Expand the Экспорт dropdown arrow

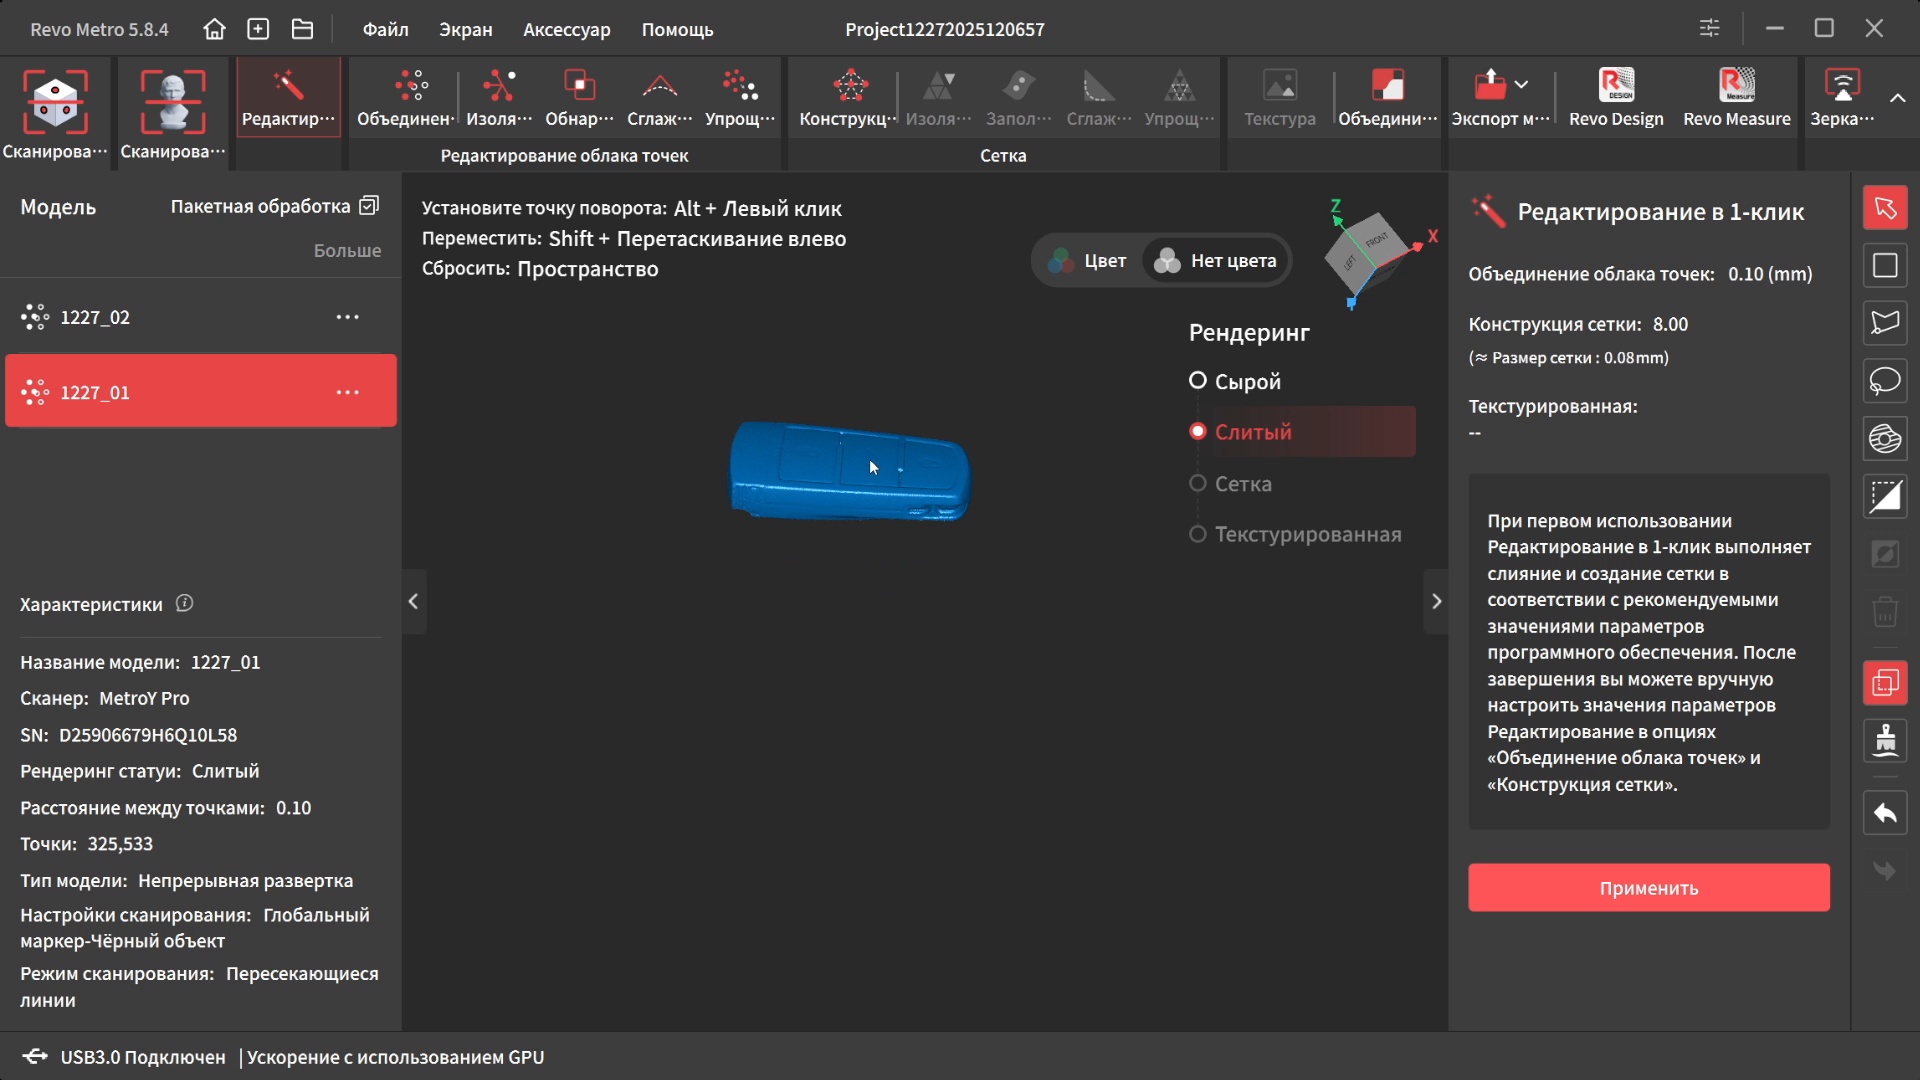(1521, 85)
